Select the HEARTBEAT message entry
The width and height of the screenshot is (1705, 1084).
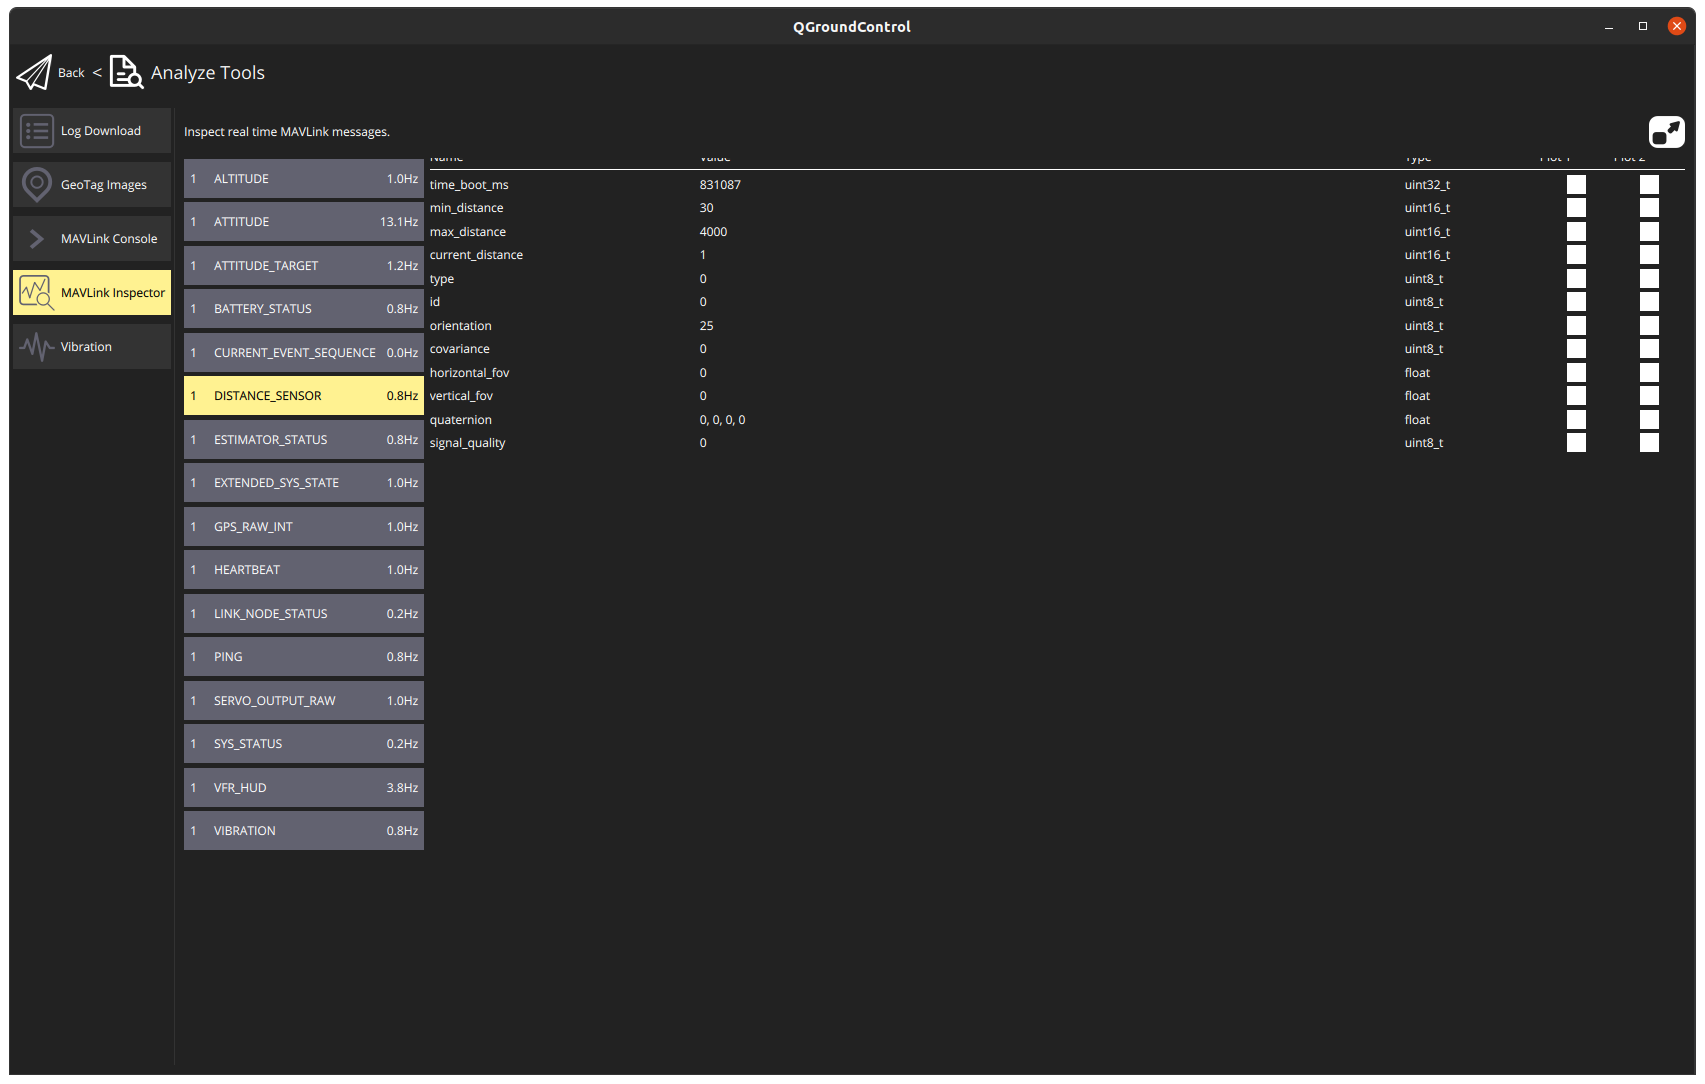[303, 569]
